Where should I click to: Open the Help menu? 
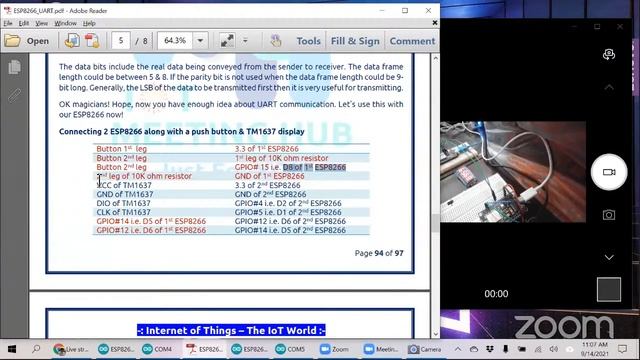tap(89, 23)
